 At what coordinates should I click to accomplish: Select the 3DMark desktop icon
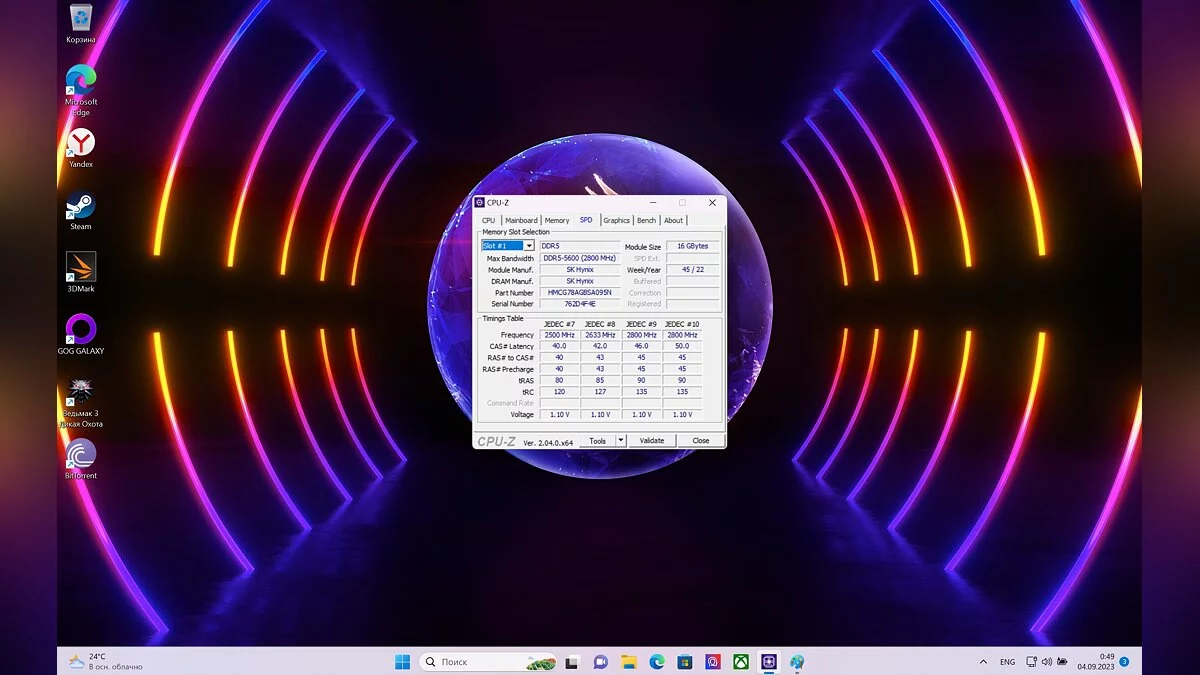(x=80, y=268)
